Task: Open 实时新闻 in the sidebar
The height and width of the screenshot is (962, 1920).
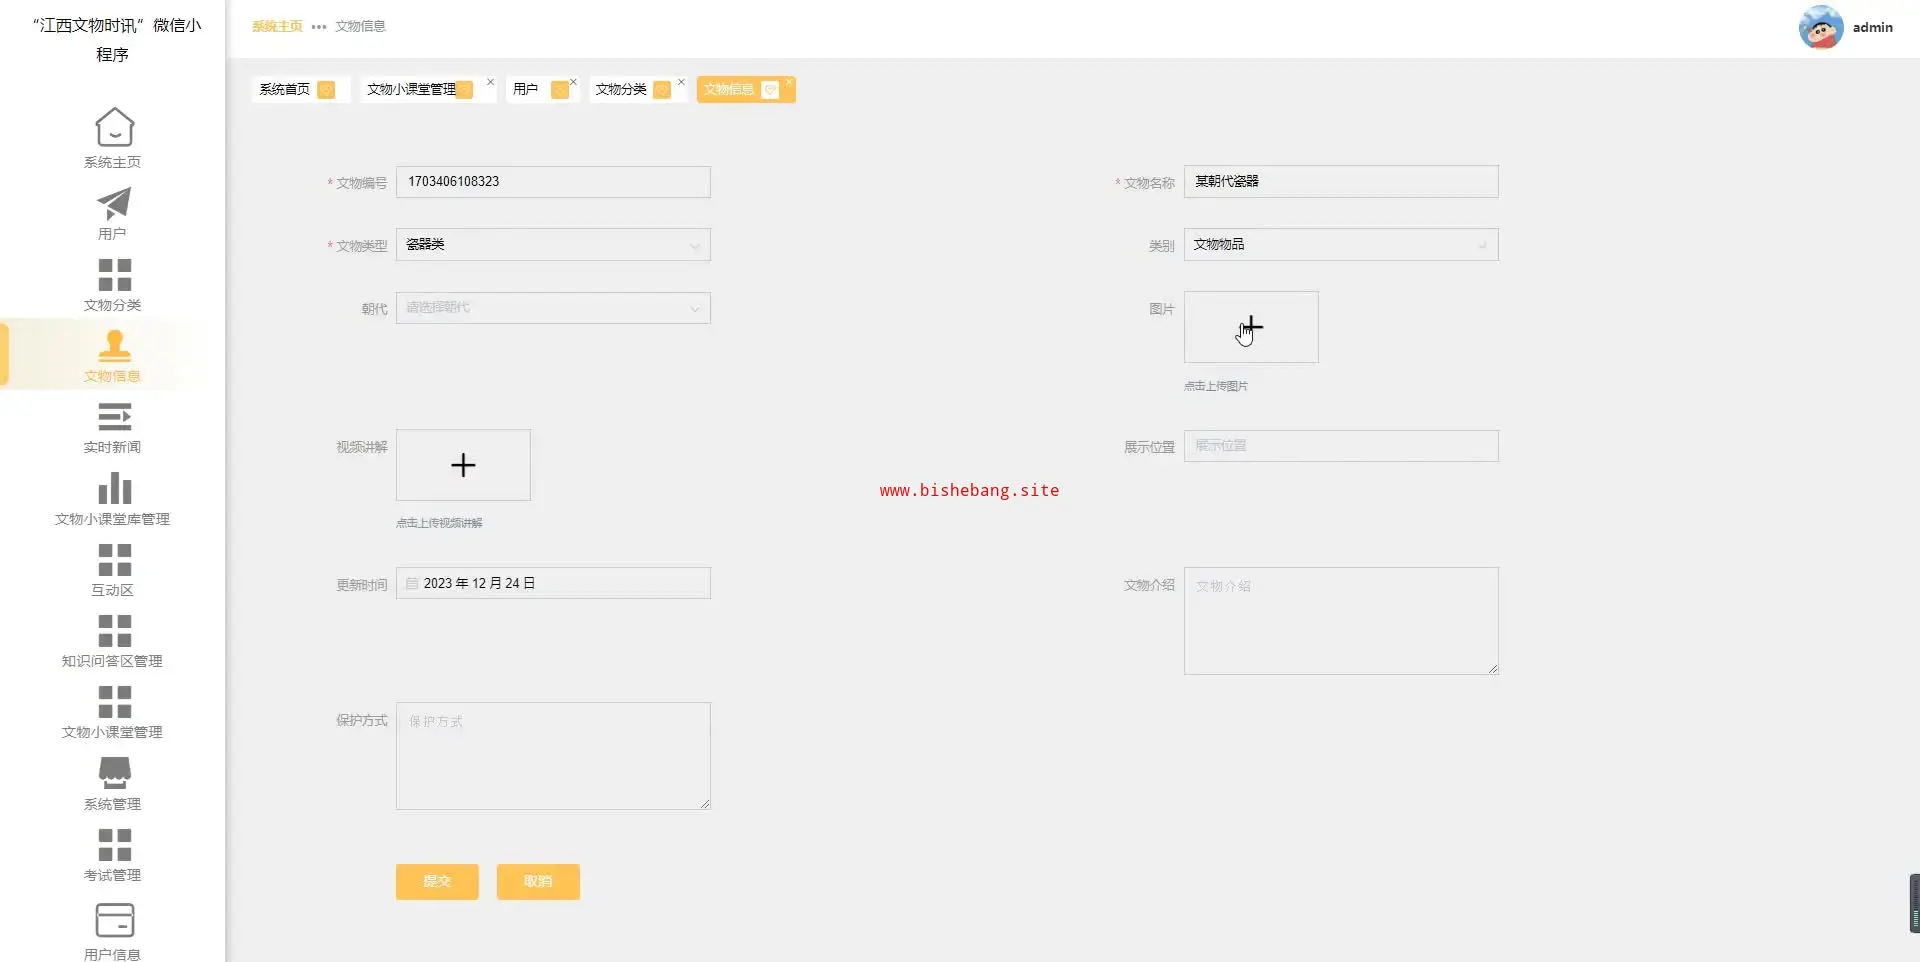Action: [x=113, y=428]
